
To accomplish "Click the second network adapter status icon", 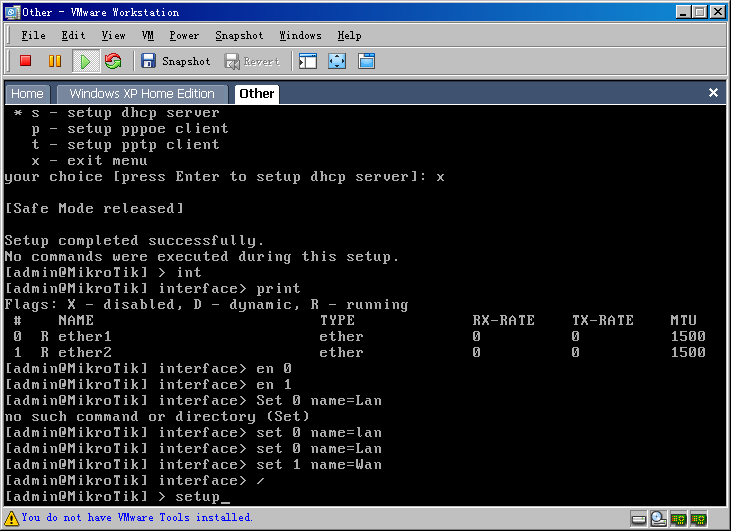I will (699, 518).
